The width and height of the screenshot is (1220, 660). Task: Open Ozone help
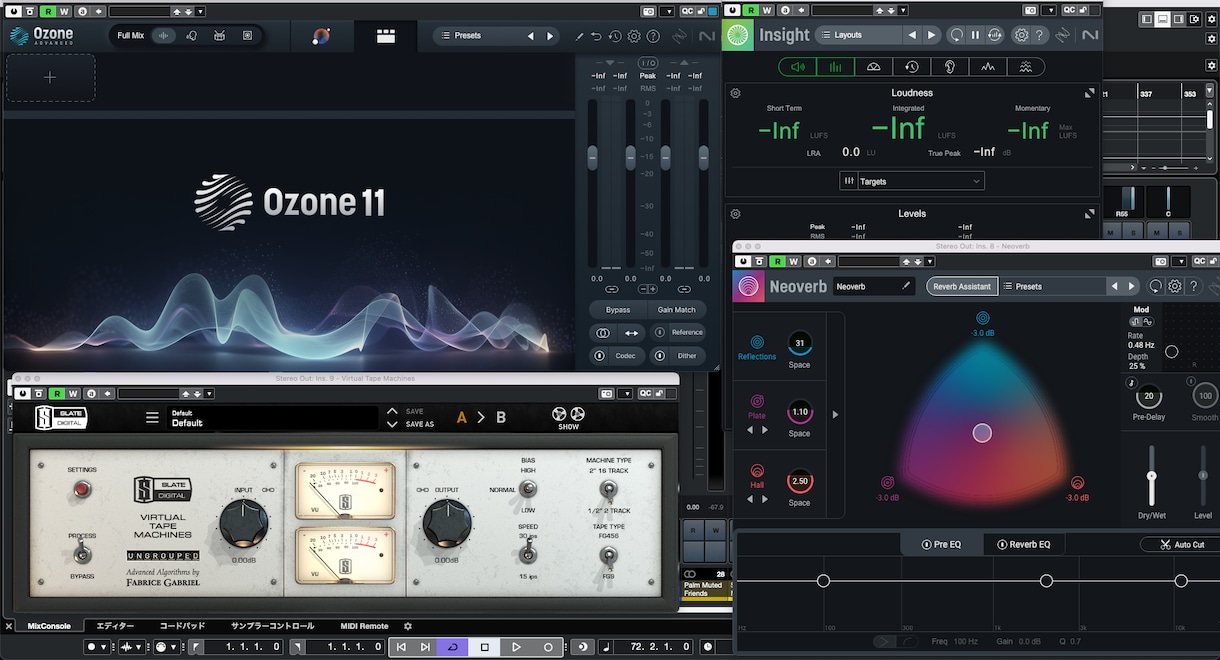(x=653, y=36)
